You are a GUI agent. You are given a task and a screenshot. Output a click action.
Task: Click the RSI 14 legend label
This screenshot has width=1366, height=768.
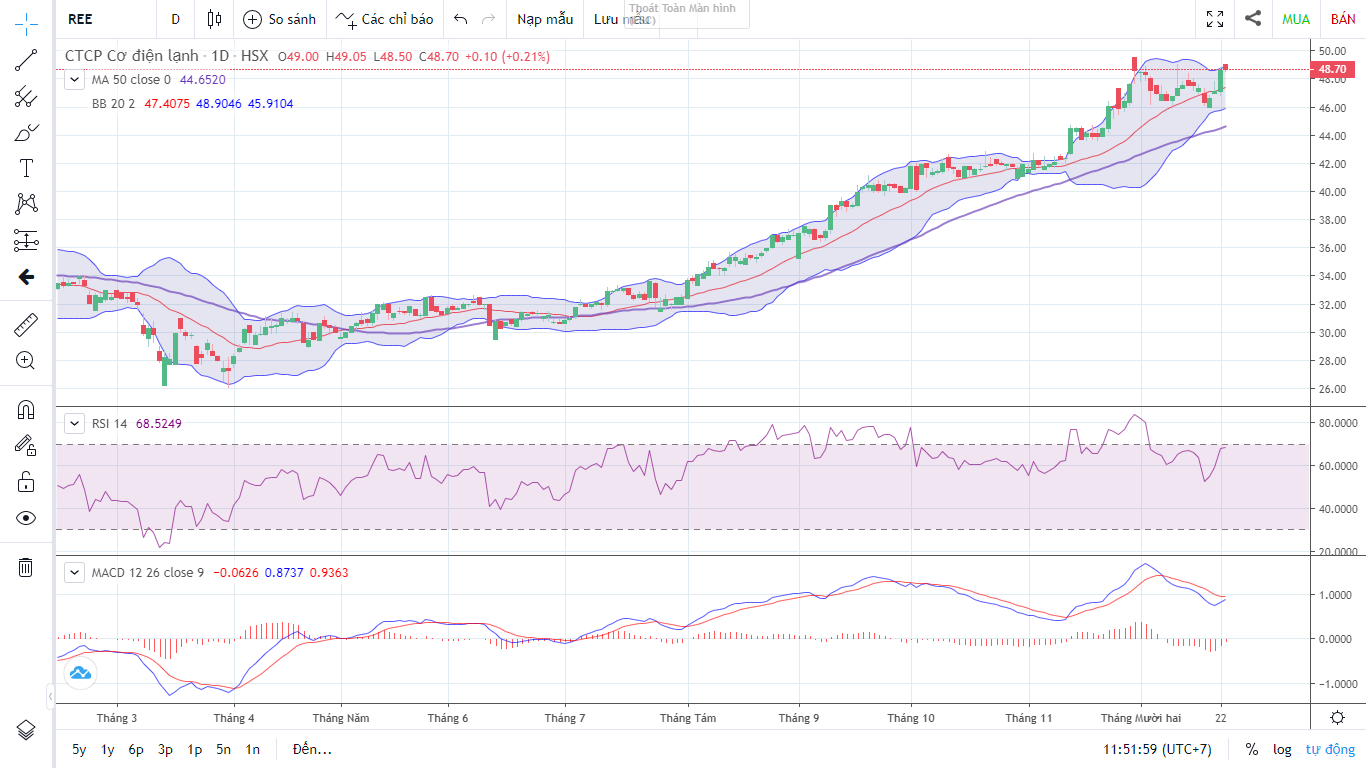tap(109, 423)
